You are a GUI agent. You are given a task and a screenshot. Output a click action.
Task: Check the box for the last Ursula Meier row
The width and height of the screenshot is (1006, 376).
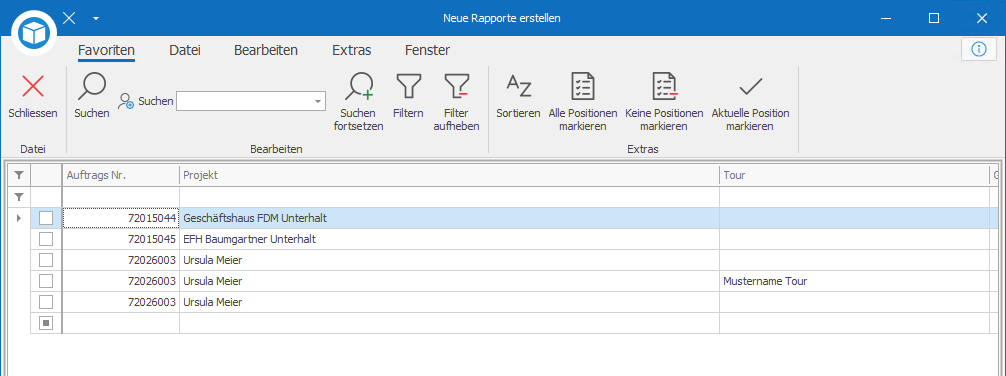coord(46,302)
